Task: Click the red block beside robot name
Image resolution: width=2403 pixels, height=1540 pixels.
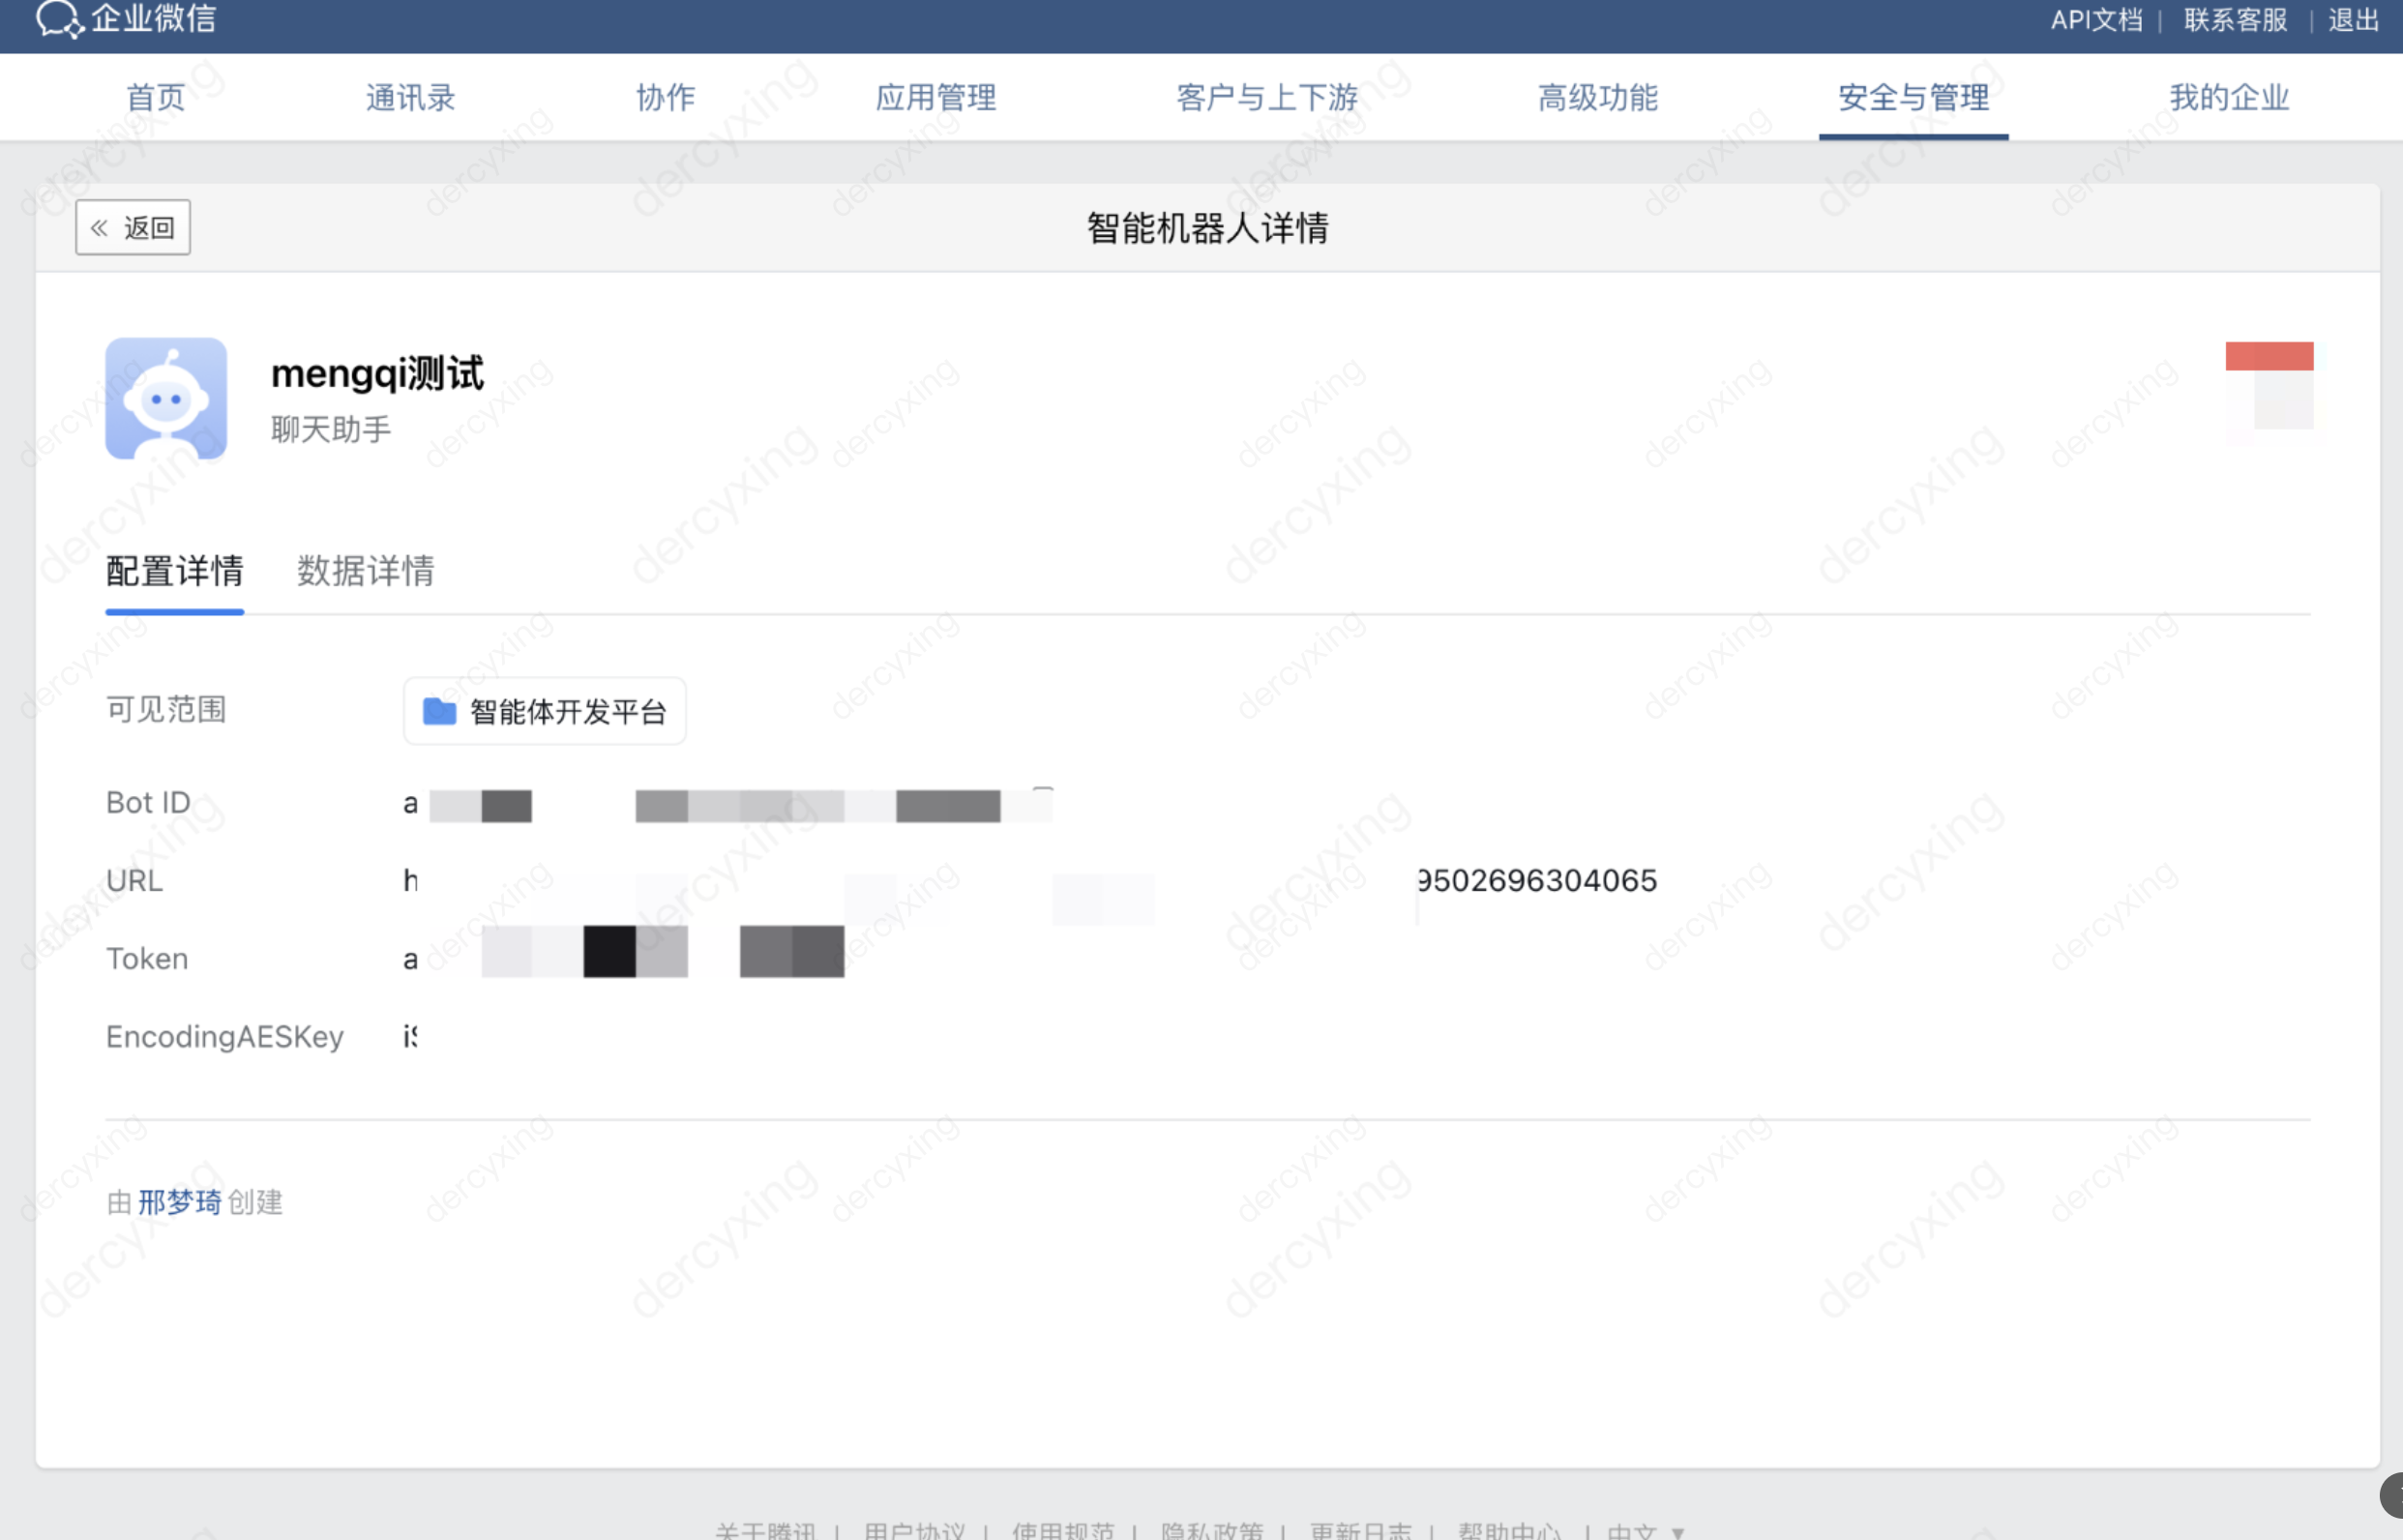Action: 2268,356
